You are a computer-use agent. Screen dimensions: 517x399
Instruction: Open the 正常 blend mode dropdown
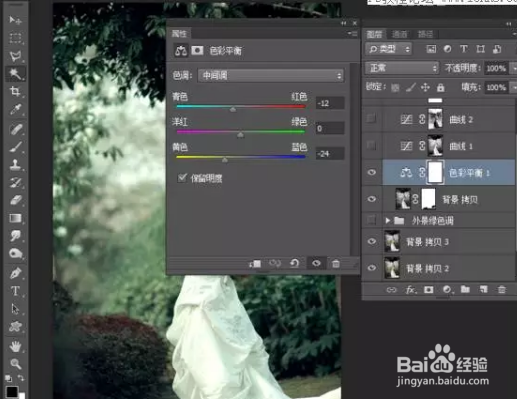point(402,68)
